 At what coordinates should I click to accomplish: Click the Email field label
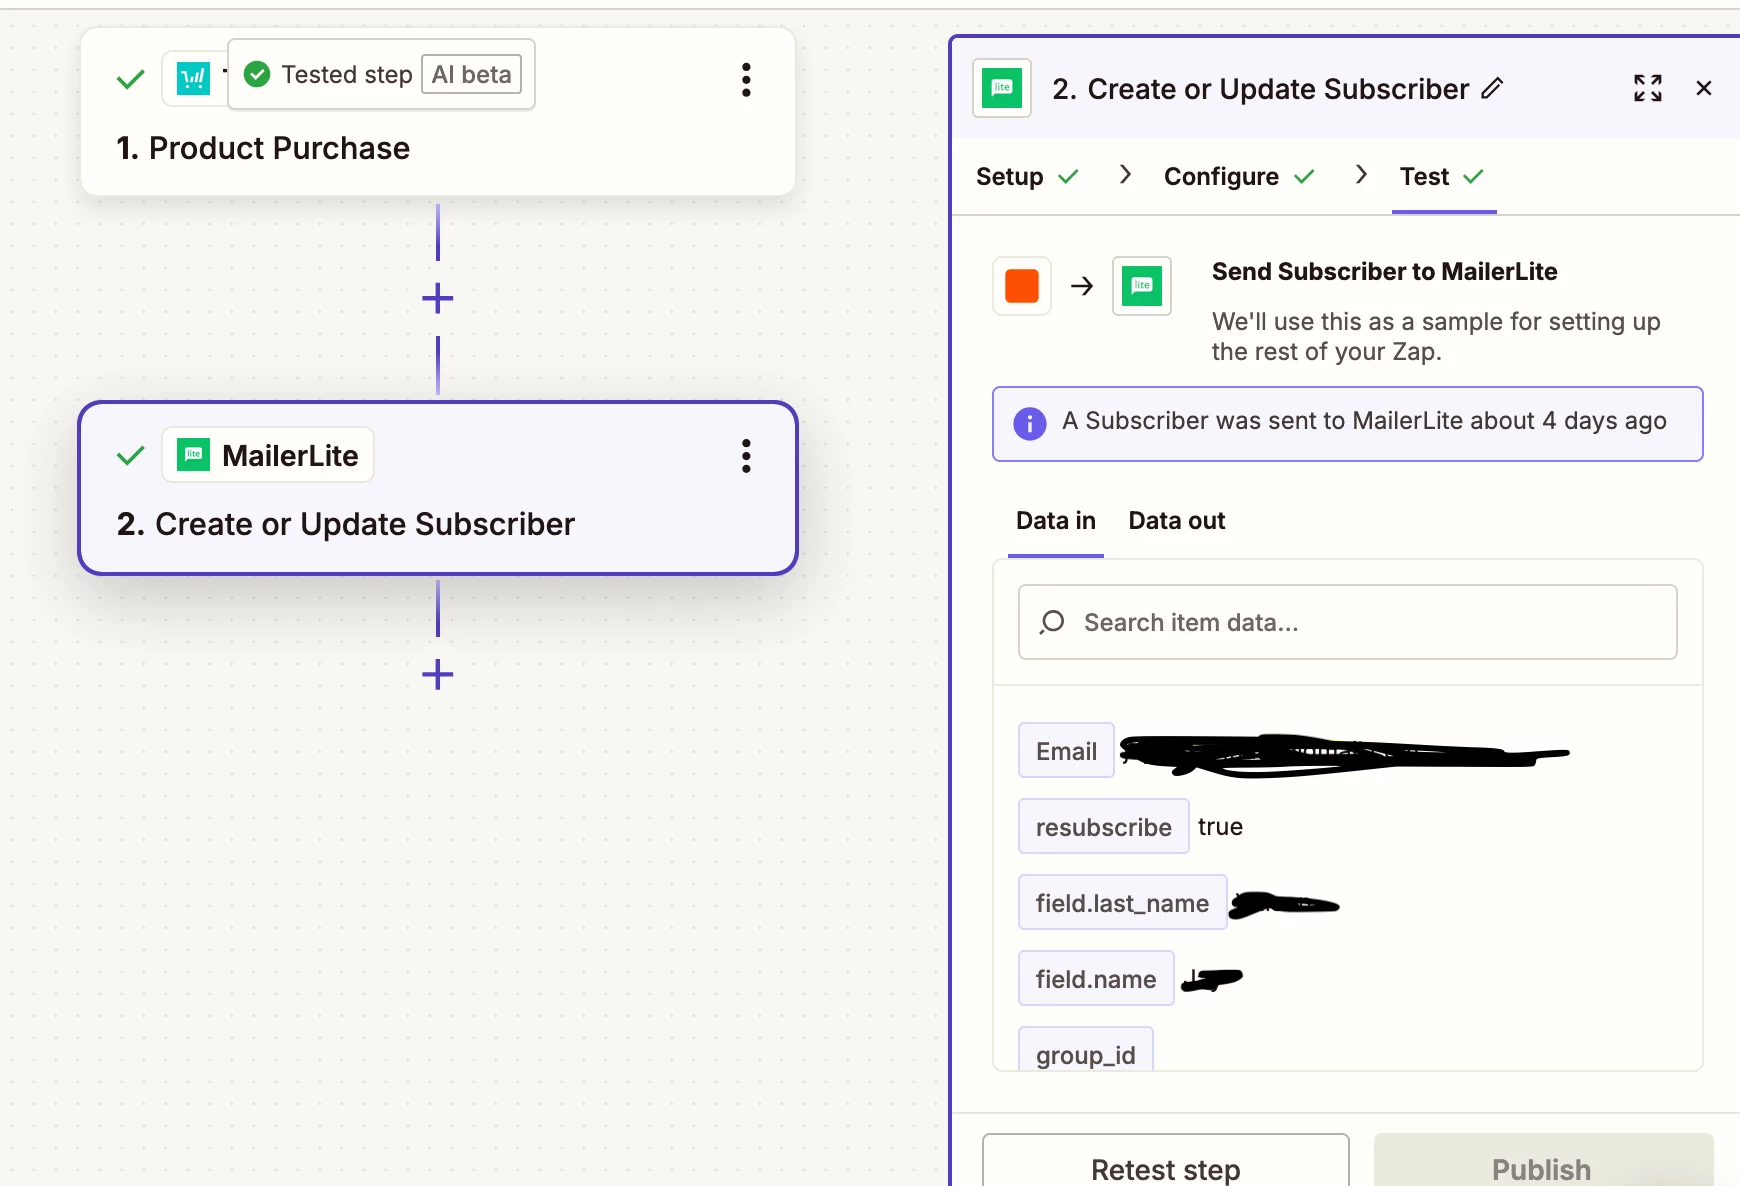[x=1066, y=751]
